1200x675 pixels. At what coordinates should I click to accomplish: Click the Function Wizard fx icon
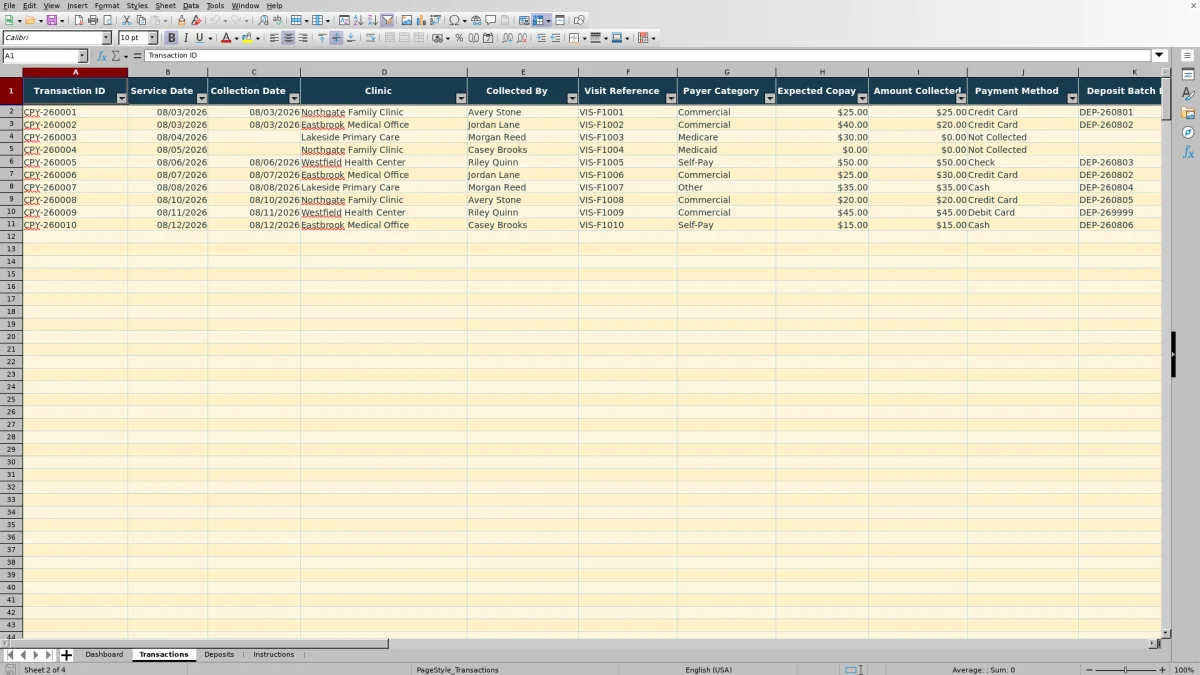101,56
